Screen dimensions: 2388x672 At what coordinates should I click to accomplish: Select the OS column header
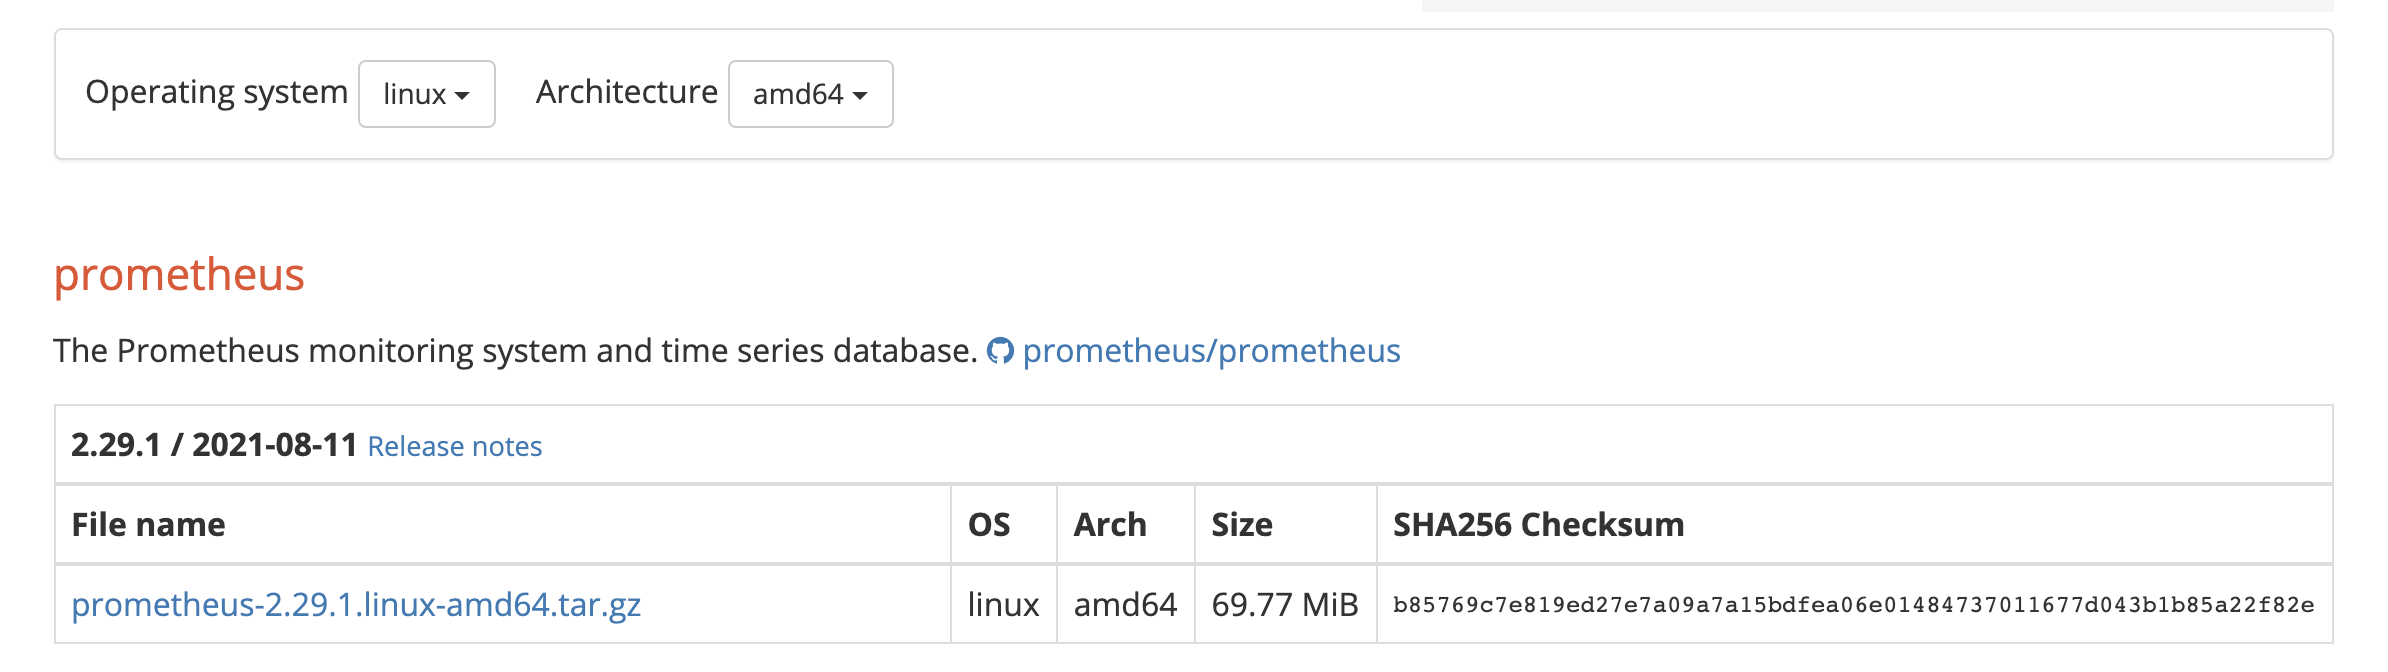point(989,524)
